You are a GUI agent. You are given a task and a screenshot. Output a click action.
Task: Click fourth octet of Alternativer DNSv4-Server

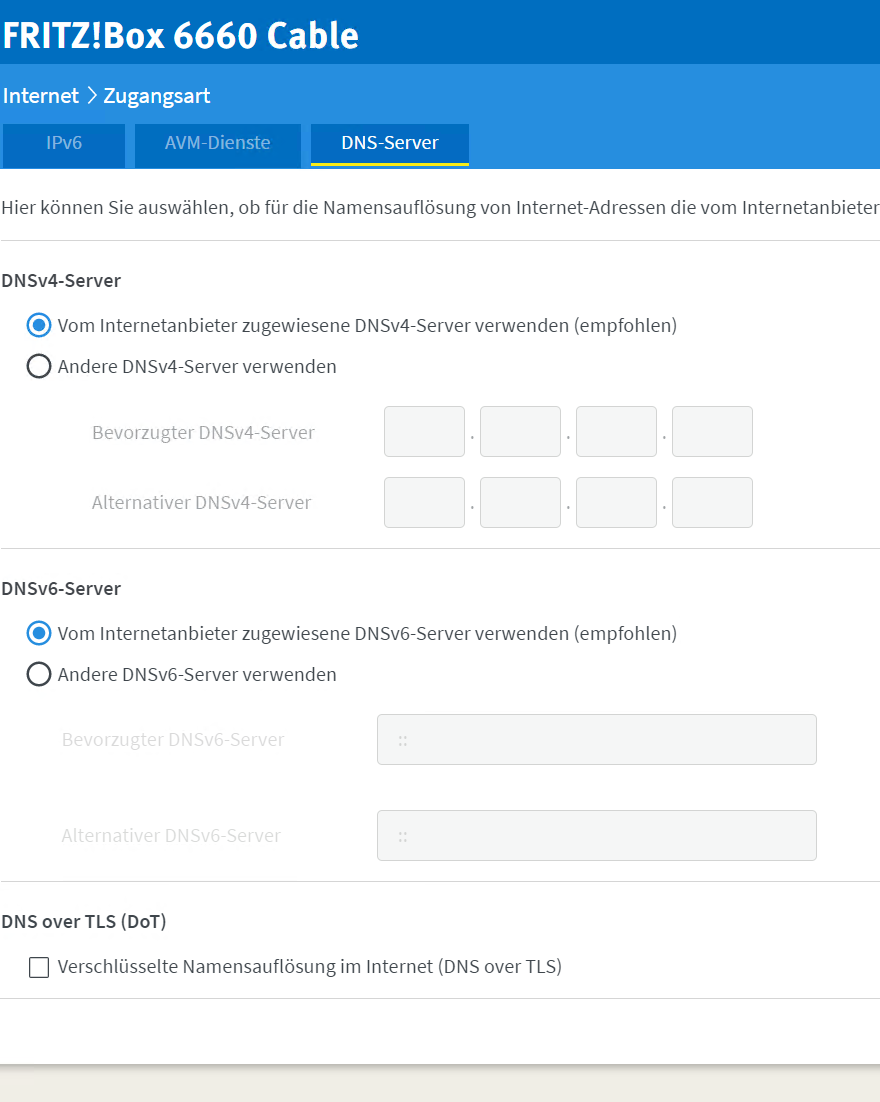click(x=712, y=503)
